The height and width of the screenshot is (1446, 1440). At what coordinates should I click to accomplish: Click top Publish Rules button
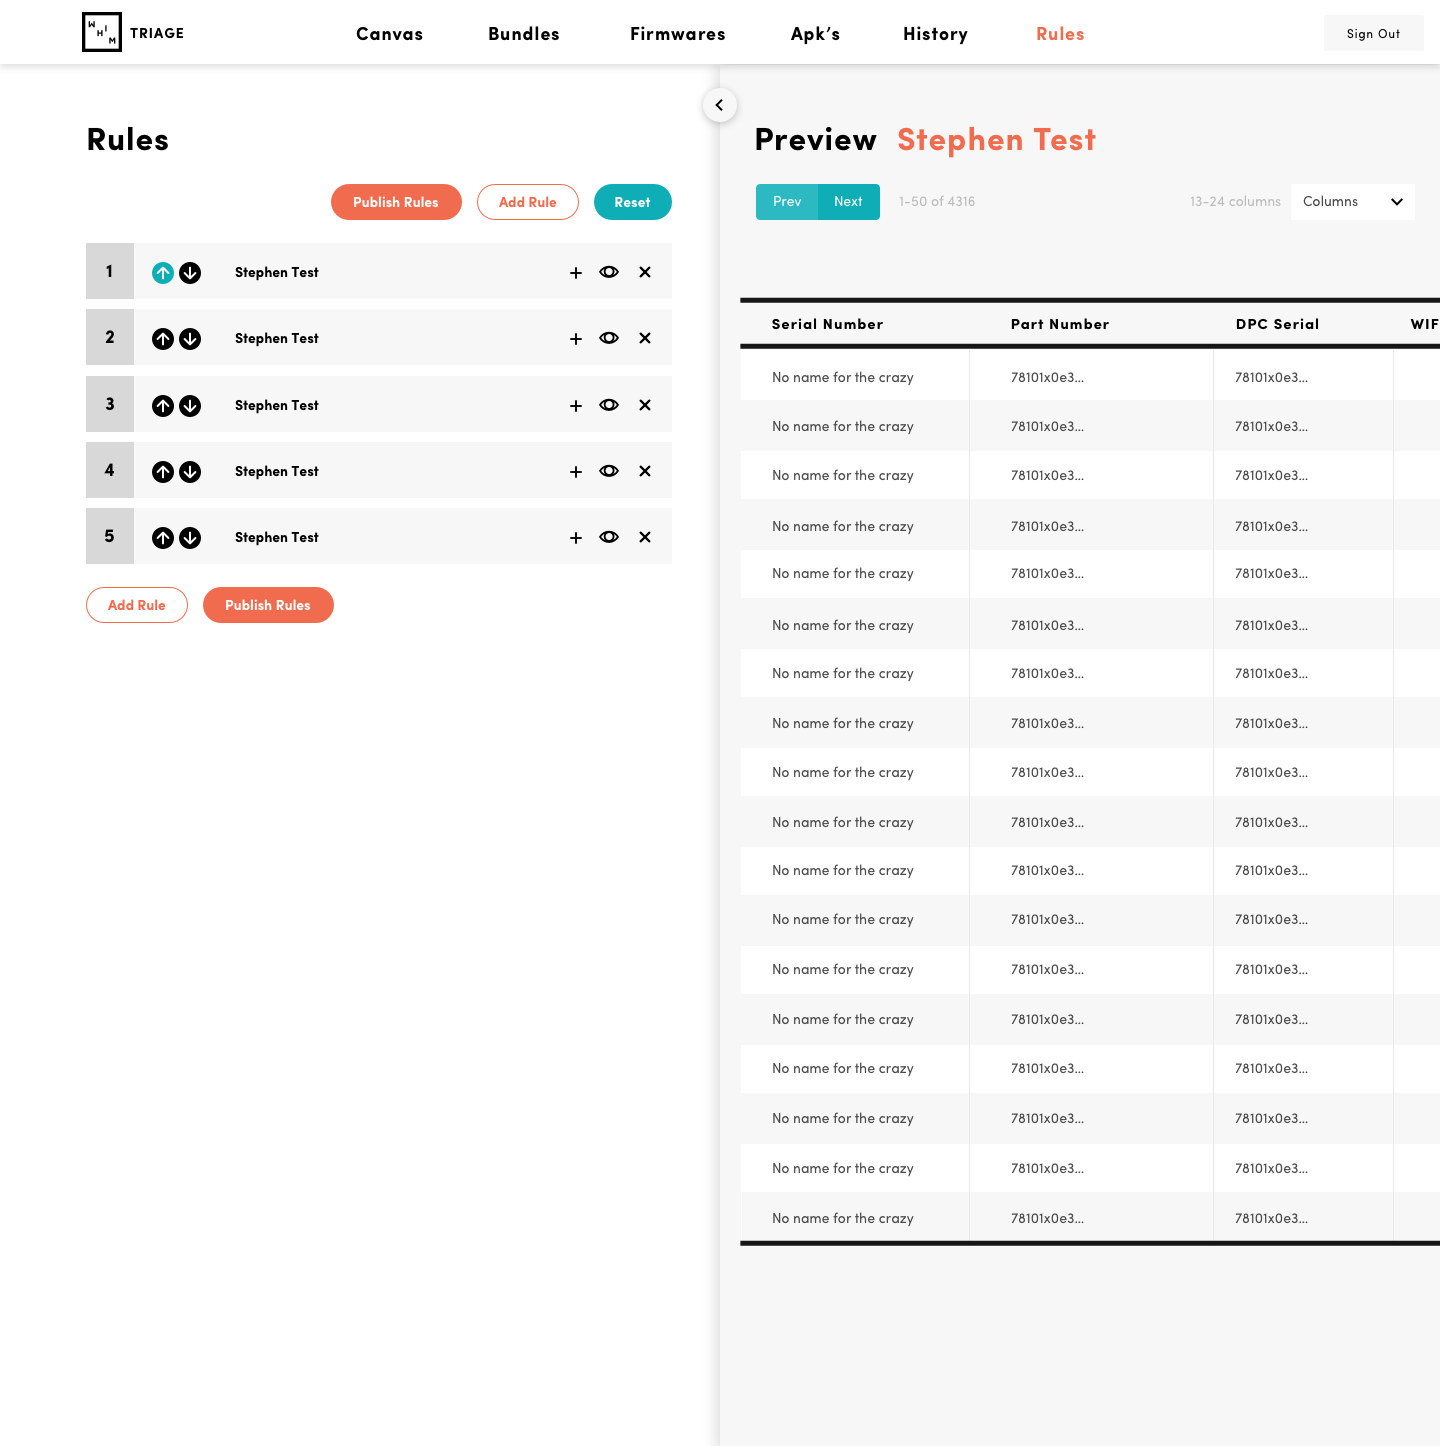(396, 202)
